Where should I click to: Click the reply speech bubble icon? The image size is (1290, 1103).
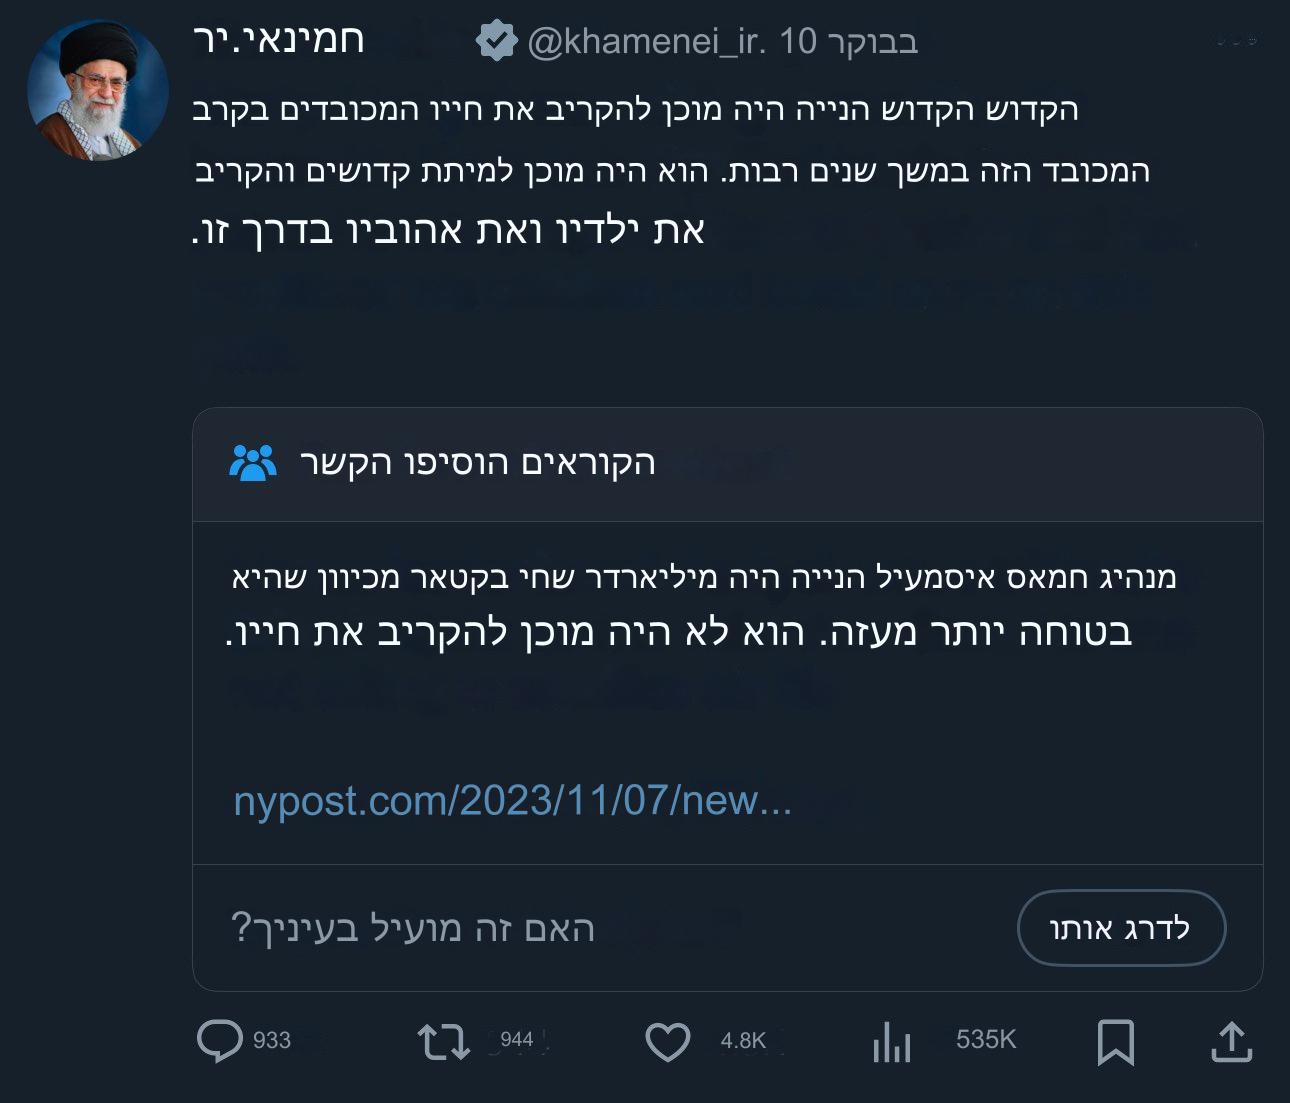coord(219,1040)
